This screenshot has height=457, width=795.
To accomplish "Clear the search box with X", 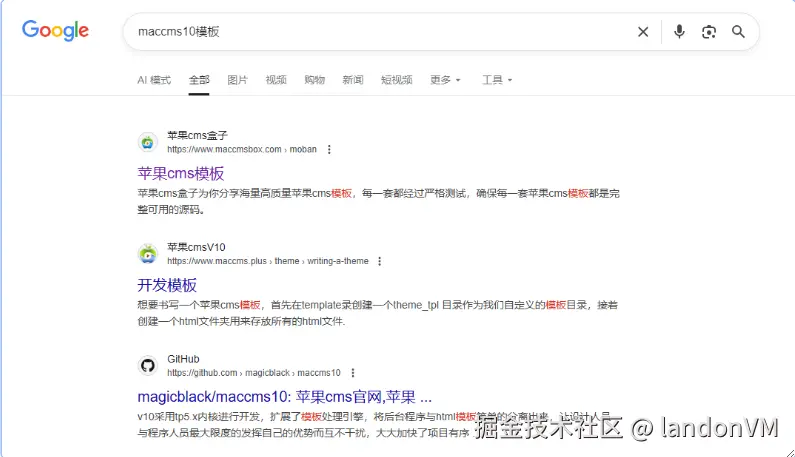I will pos(643,32).
